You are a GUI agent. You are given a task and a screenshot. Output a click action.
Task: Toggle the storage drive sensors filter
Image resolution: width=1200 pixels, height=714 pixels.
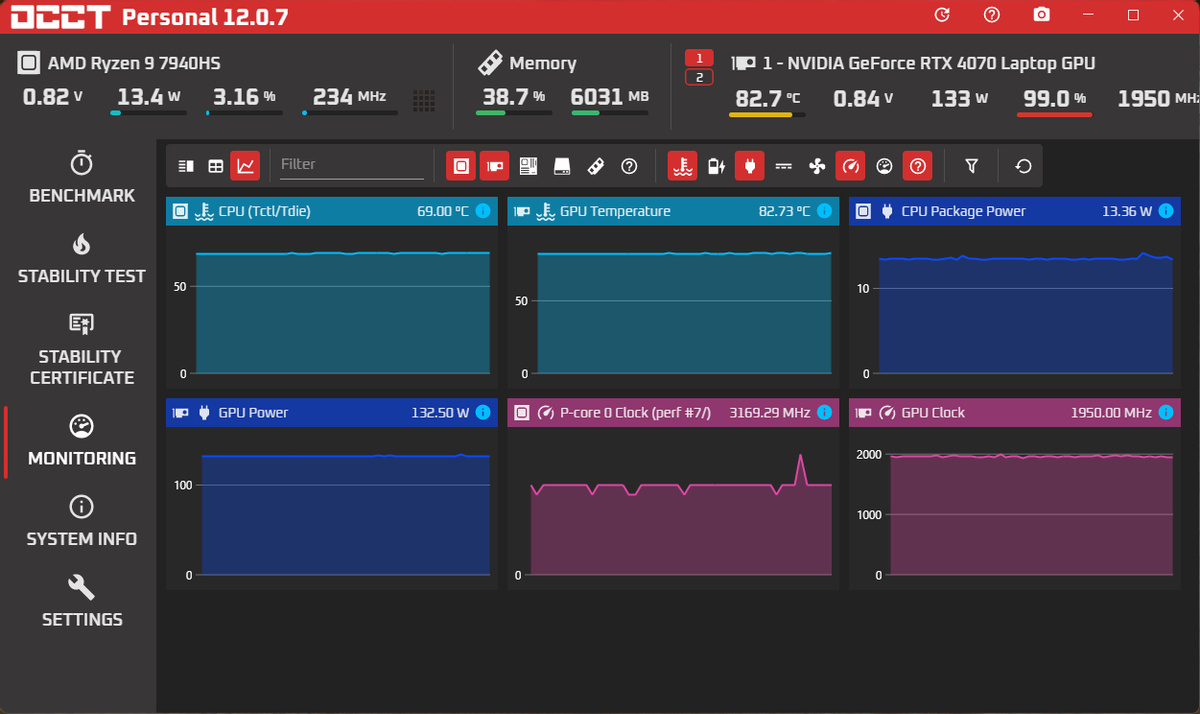pyautogui.click(x=562, y=166)
